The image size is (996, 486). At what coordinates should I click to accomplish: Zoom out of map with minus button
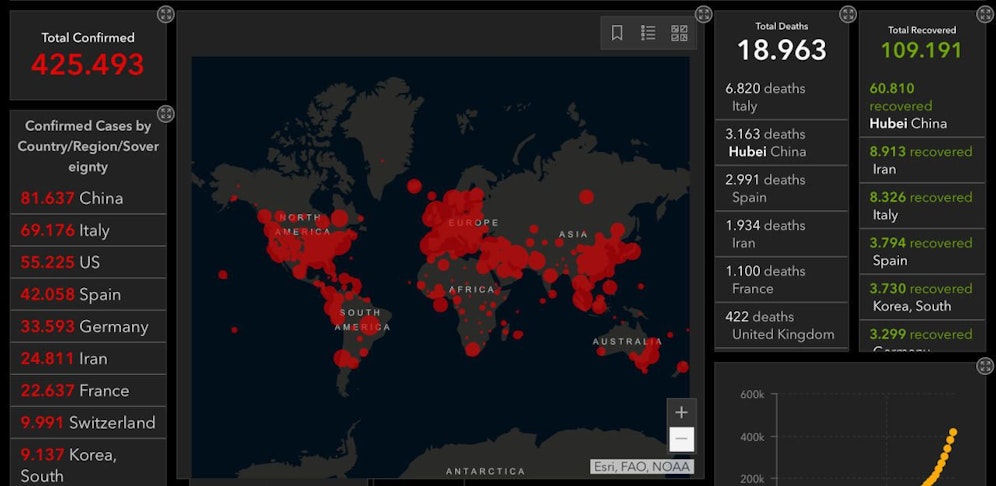[681, 439]
